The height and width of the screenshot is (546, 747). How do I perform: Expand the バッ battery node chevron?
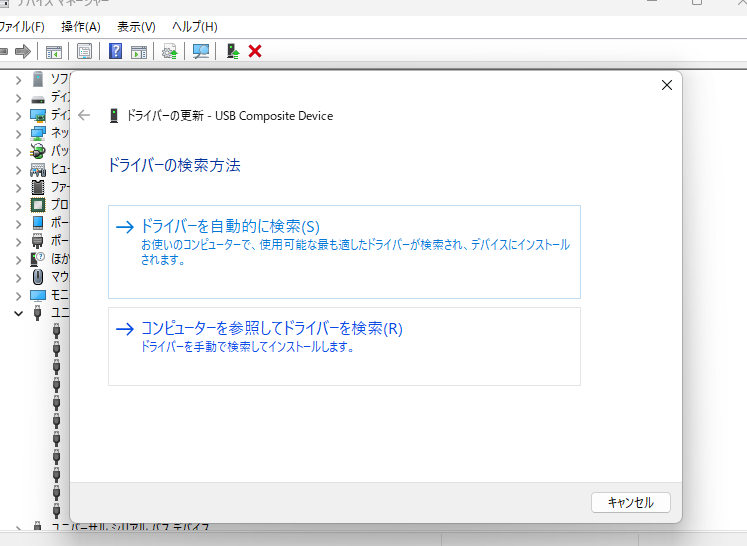(18, 152)
